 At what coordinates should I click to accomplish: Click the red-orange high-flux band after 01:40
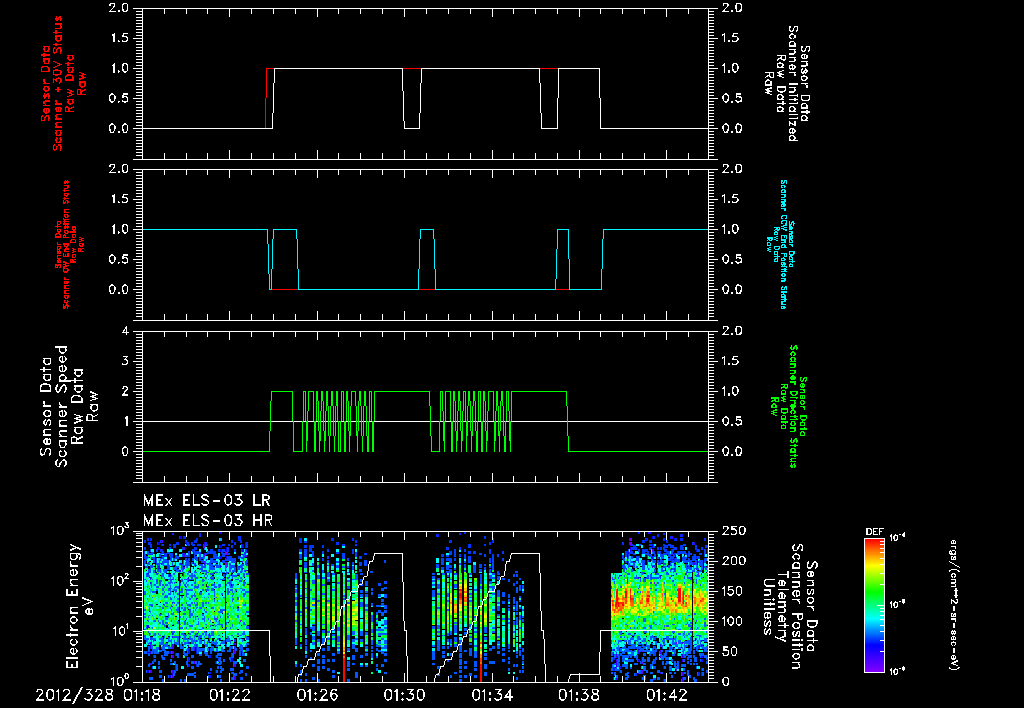660,598
